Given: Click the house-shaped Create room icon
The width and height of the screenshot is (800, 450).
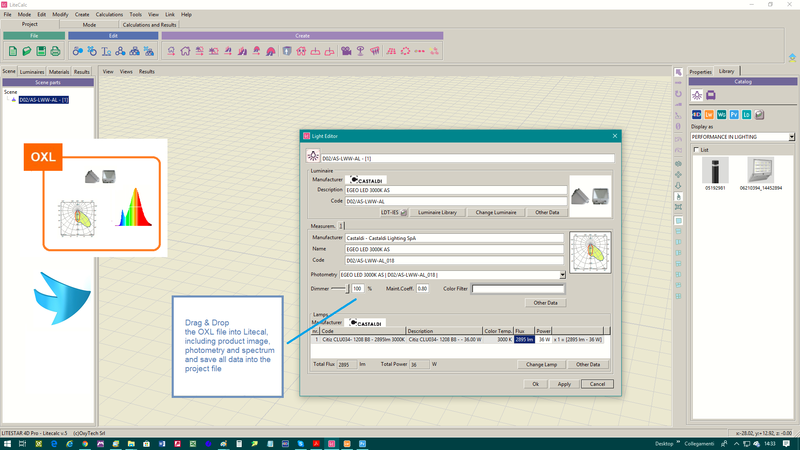Looking at the screenshot, I should click(185, 51).
